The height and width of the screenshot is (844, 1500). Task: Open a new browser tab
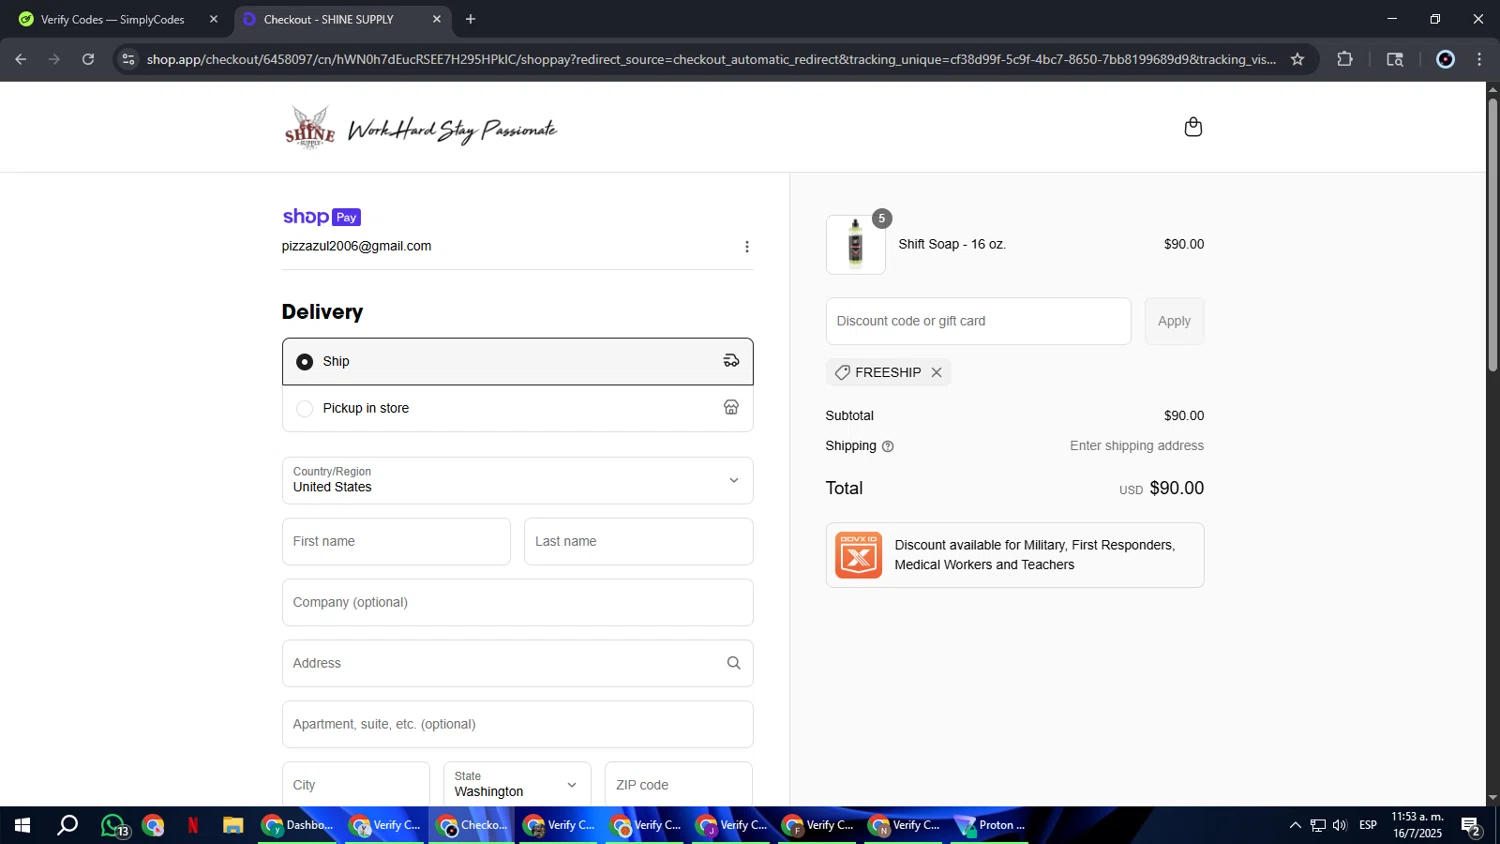[x=470, y=19]
